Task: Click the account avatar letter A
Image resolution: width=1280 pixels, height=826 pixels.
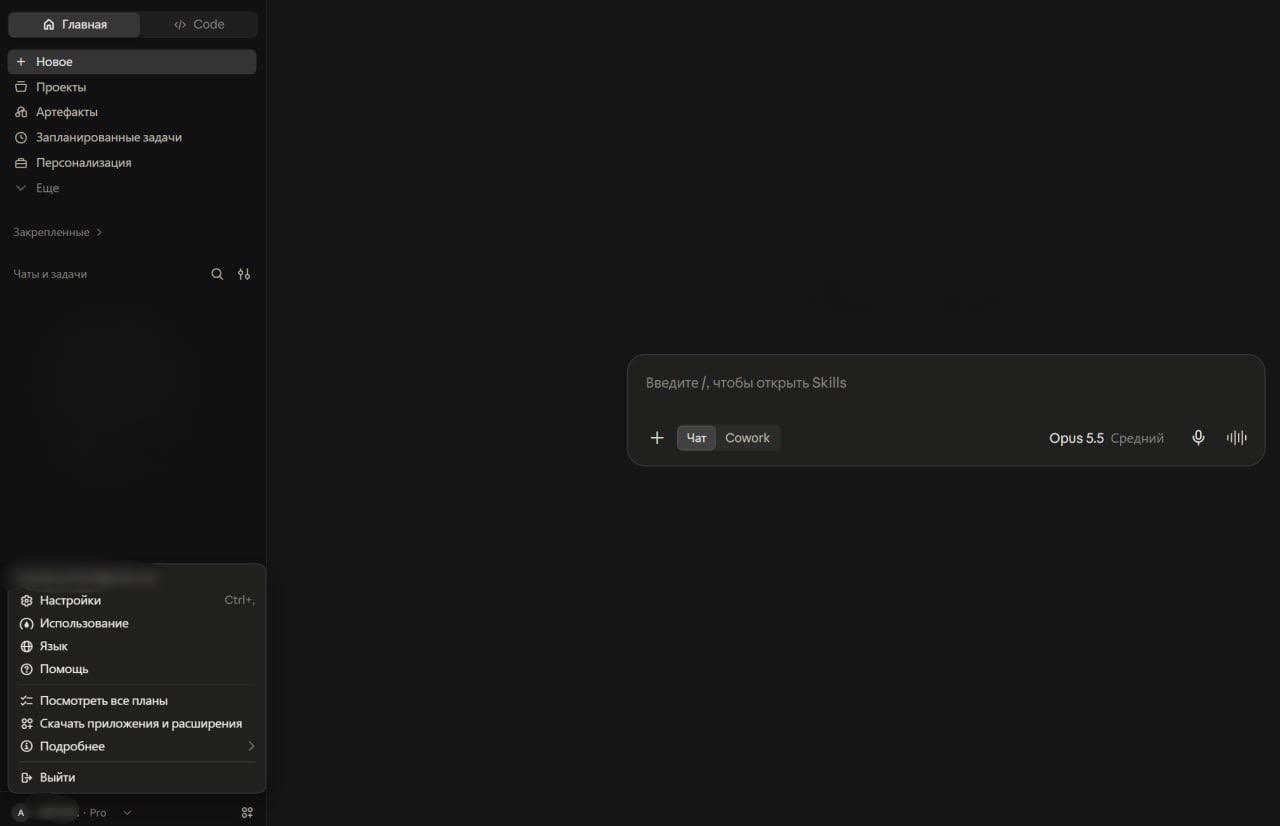Action: click(21, 813)
